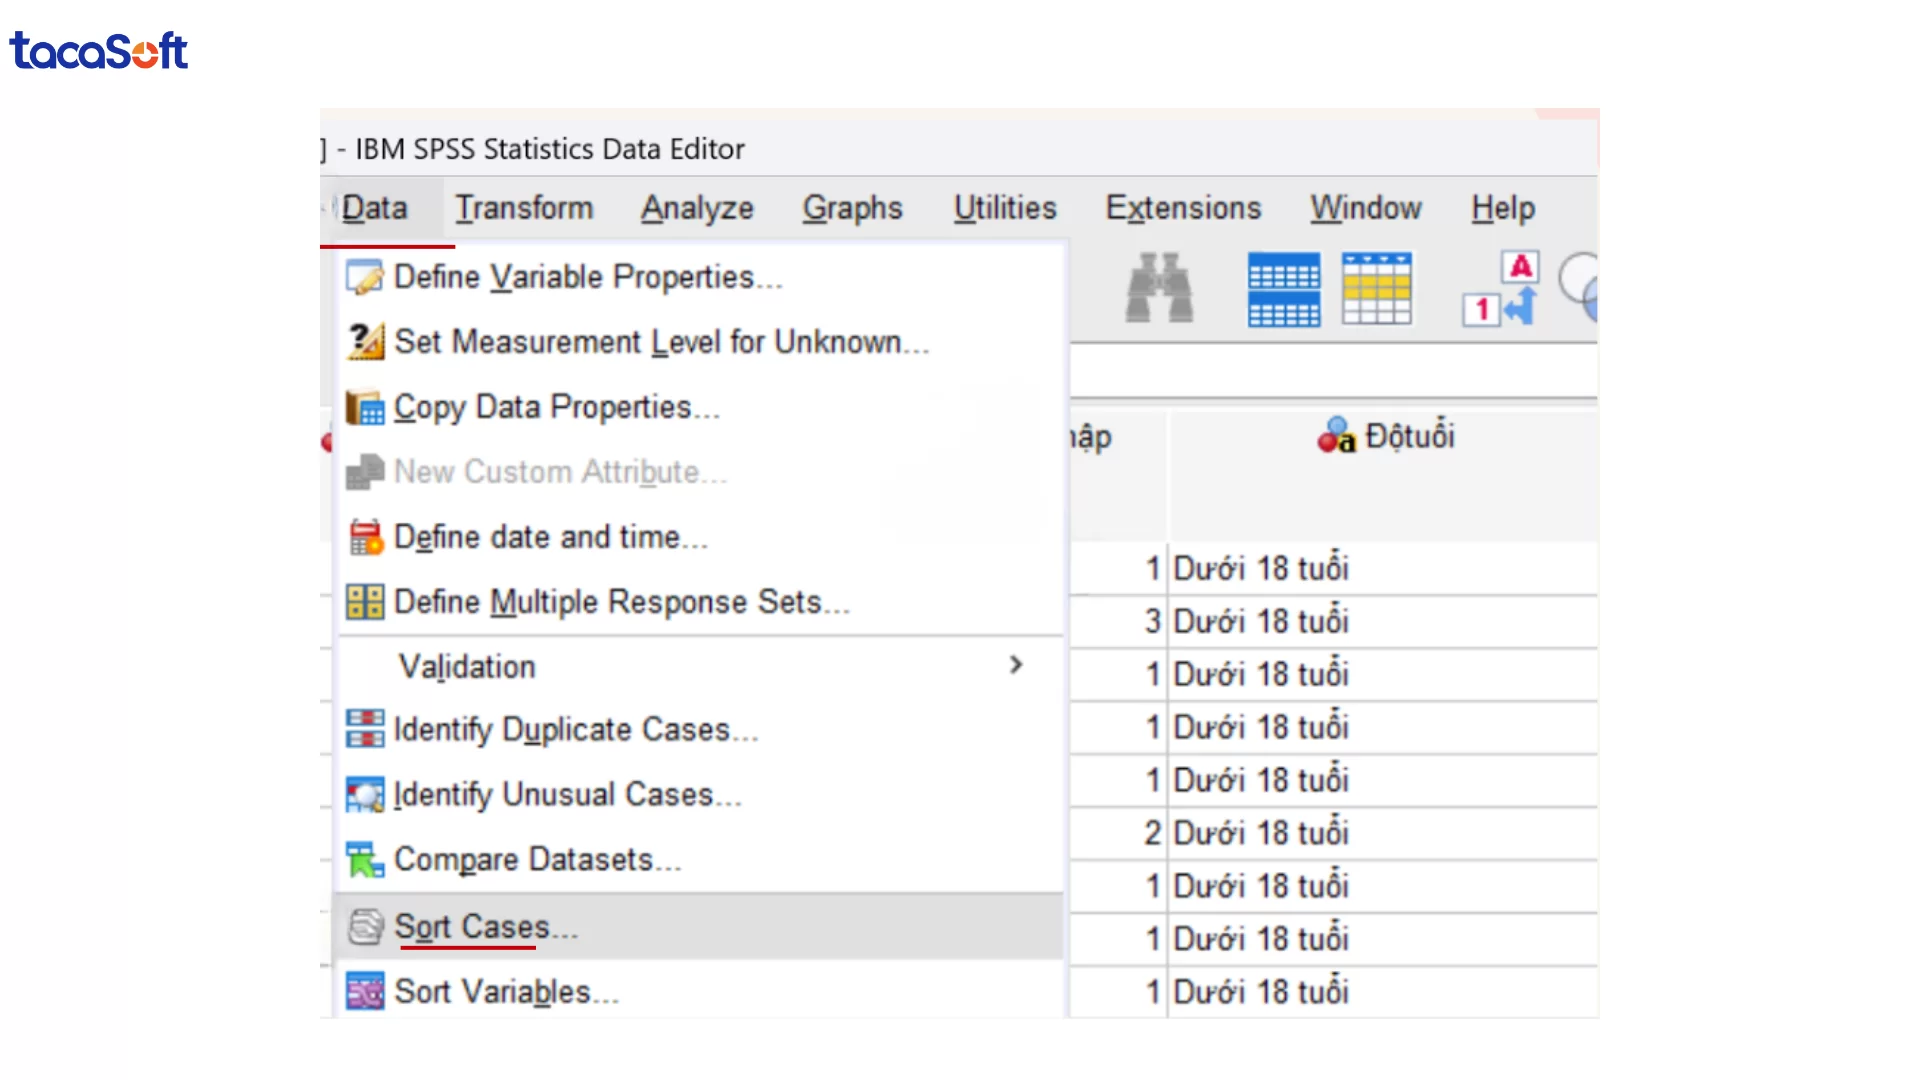The width and height of the screenshot is (1920, 1080).
Task: Select Define Multiple Response Sets
Action: tap(621, 602)
